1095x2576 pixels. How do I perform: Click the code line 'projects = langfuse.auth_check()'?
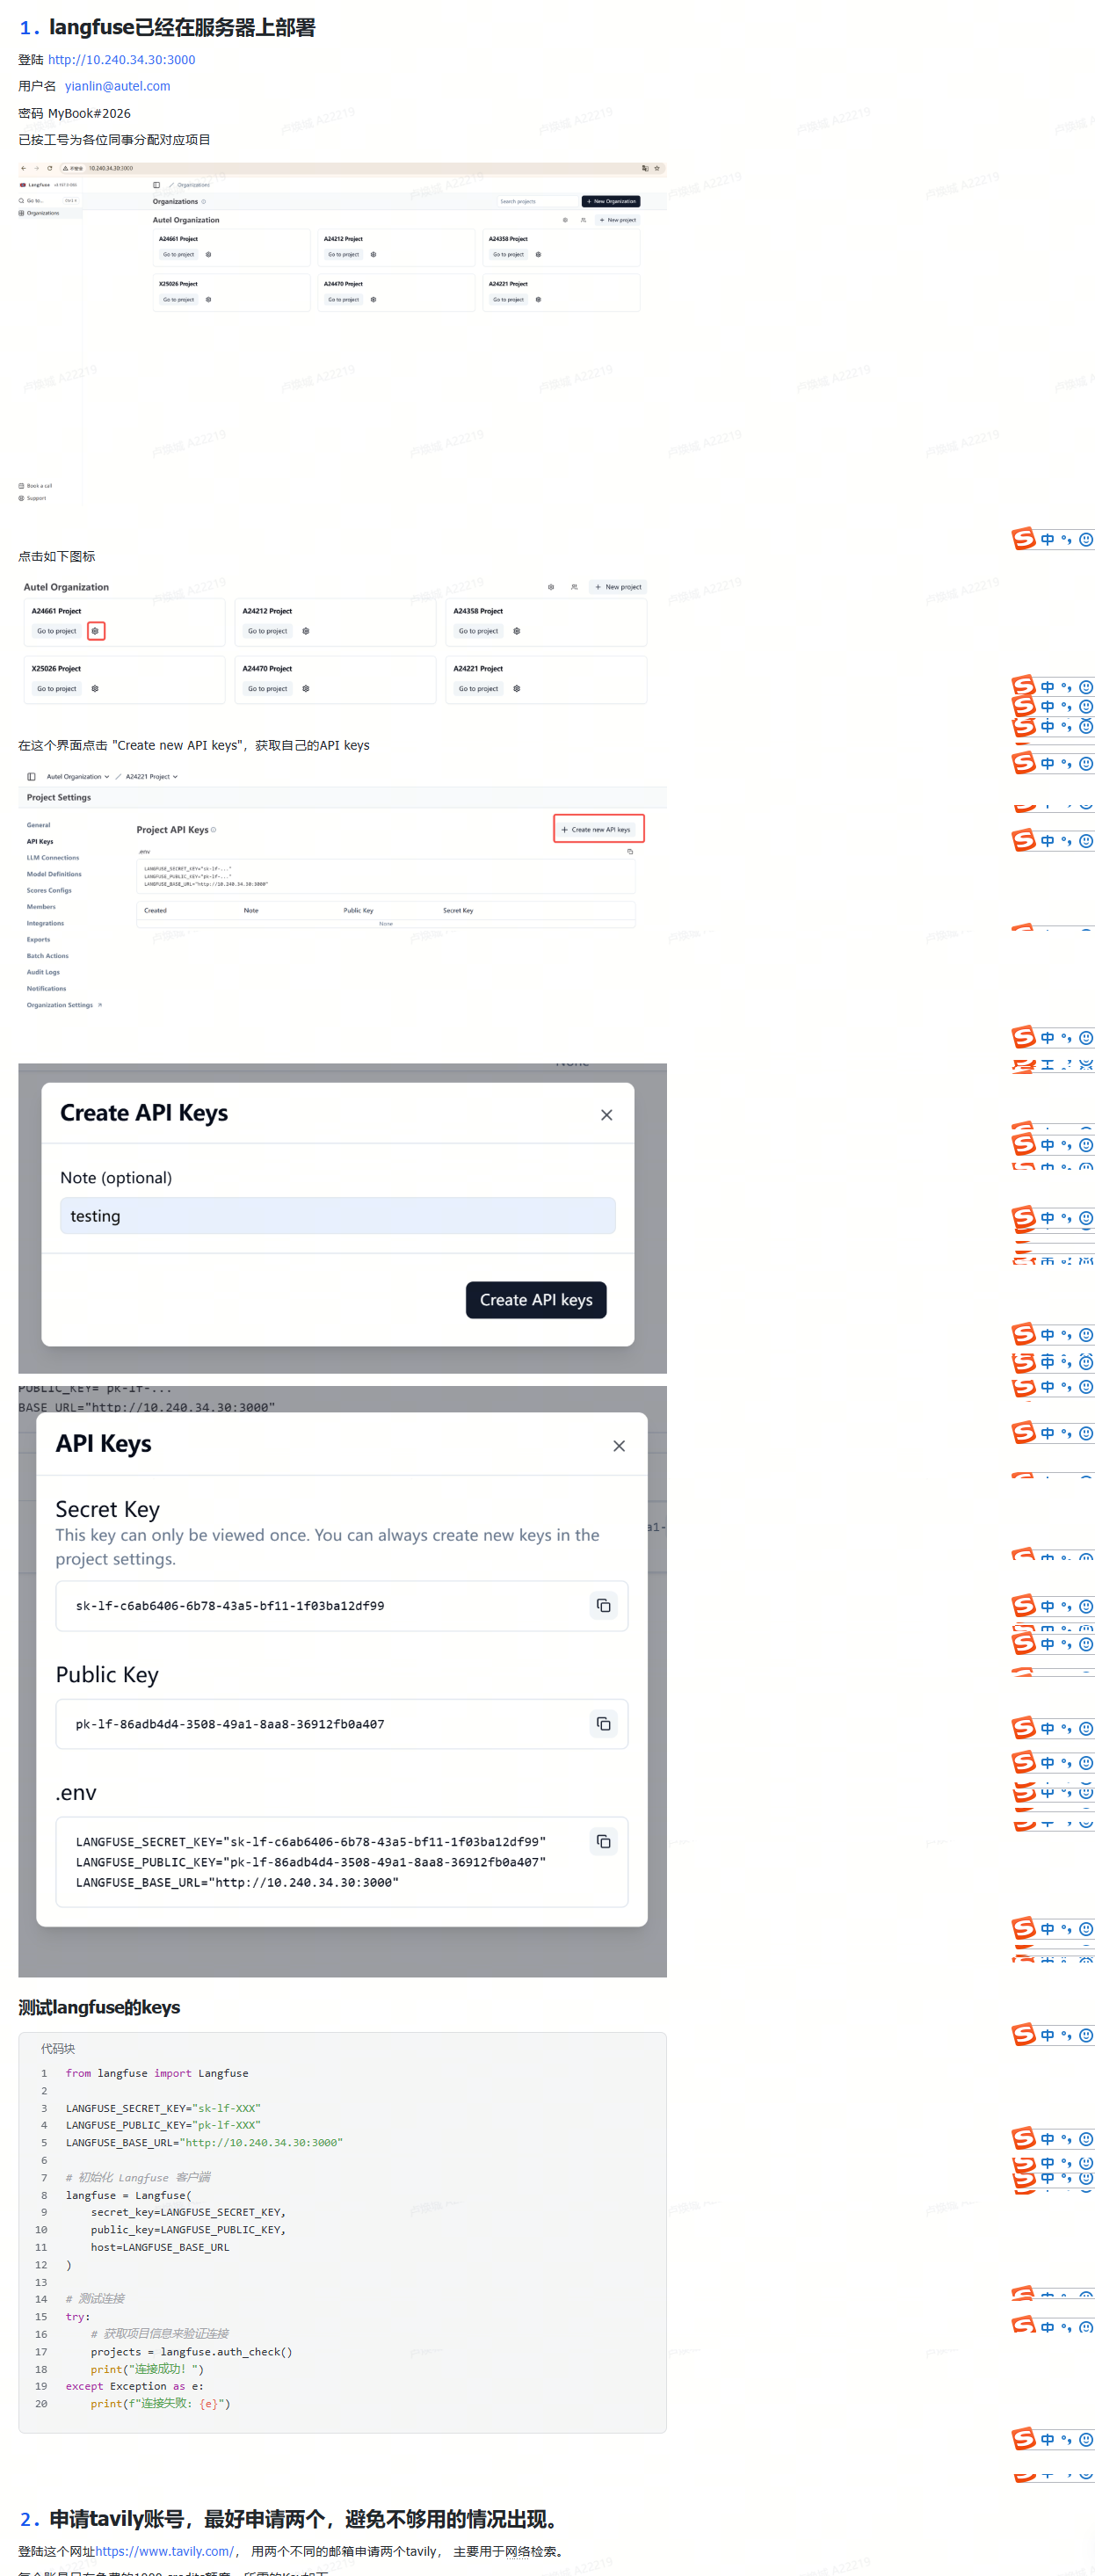pyautogui.click(x=191, y=2351)
